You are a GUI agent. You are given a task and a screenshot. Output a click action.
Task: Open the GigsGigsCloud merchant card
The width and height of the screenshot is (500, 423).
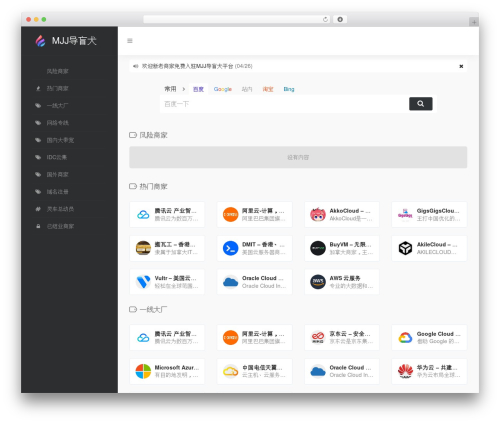click(x=429, y=215)
